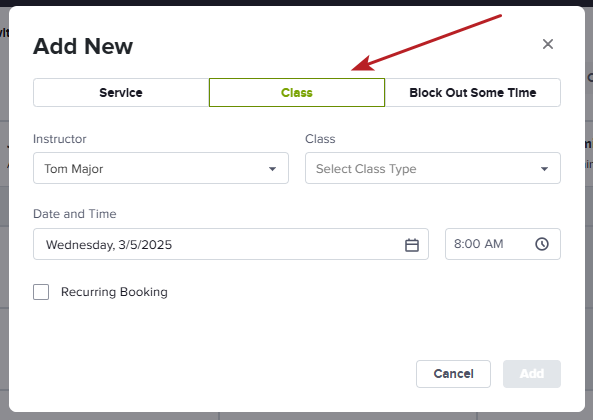
Task: Expand Instructor dropdown using its arrow
Action: pyautogui.click(x=272, y=169)
